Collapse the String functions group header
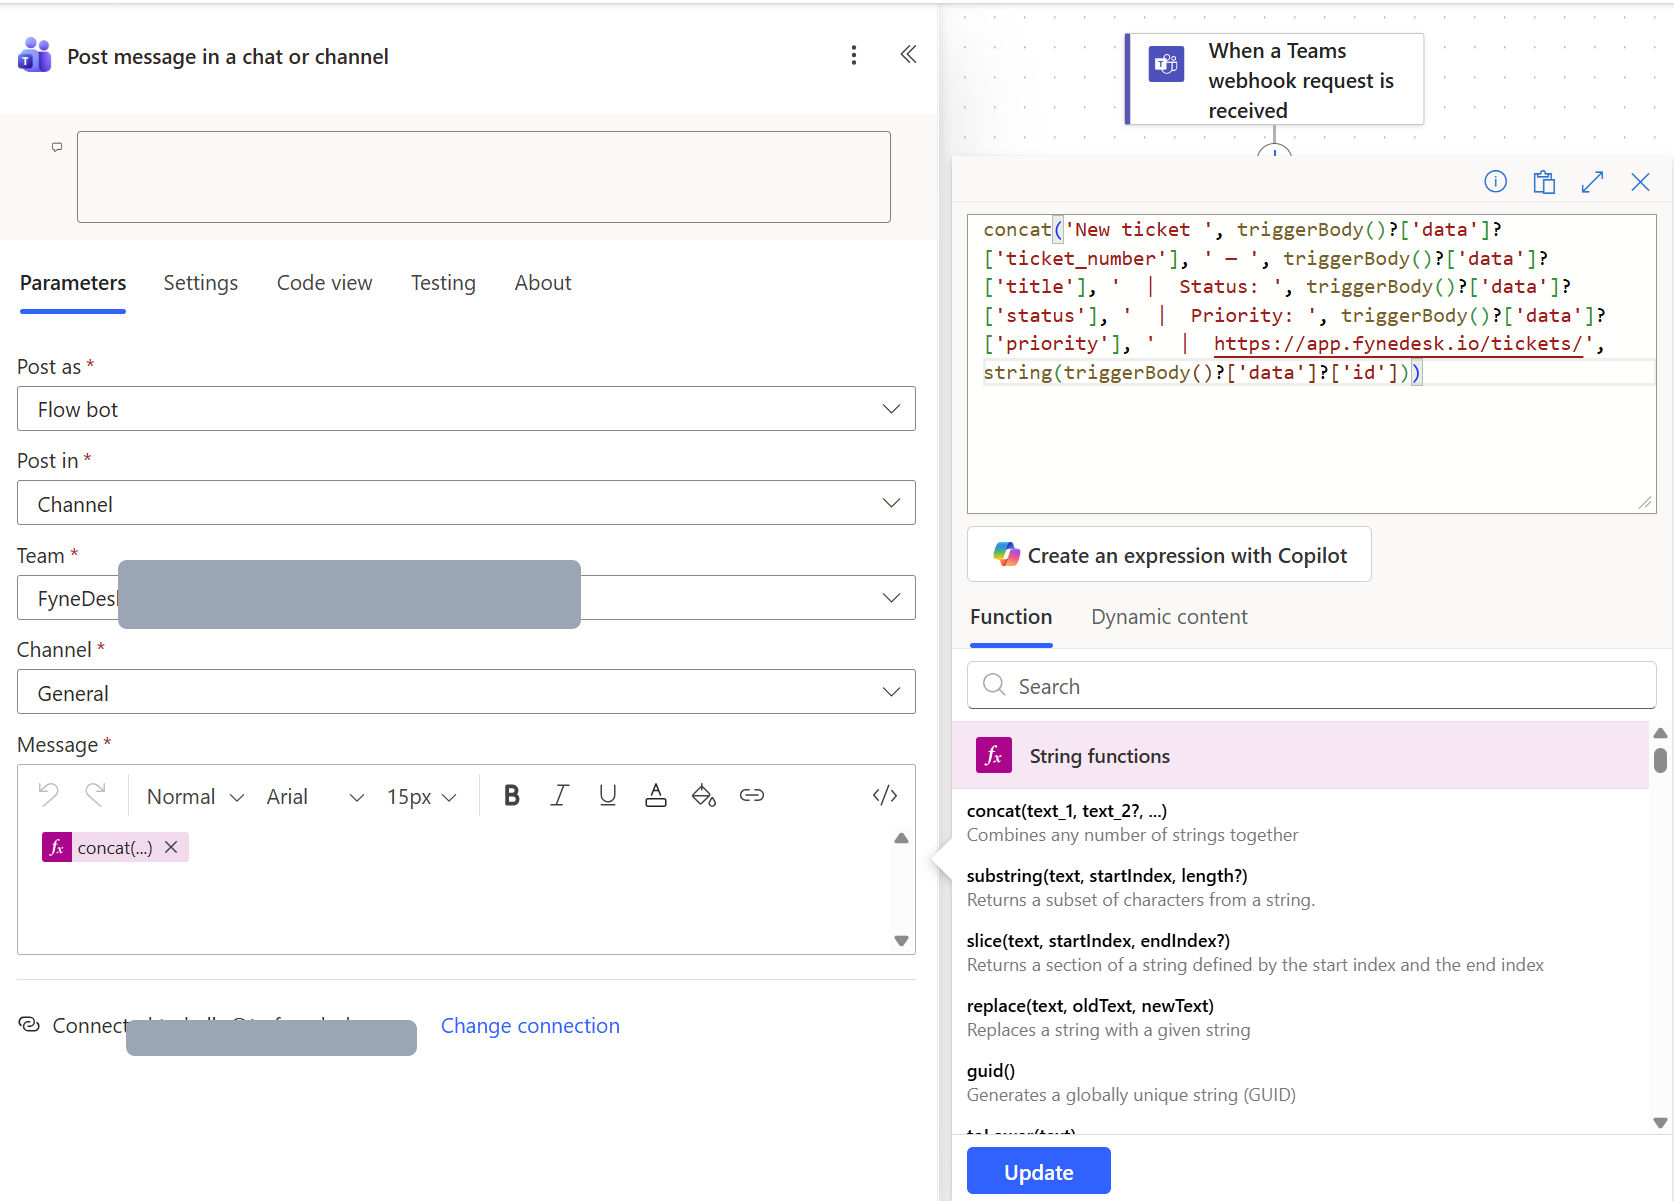Image resolution: width=1674 pixels, height=1201 pixels. 1300,755
